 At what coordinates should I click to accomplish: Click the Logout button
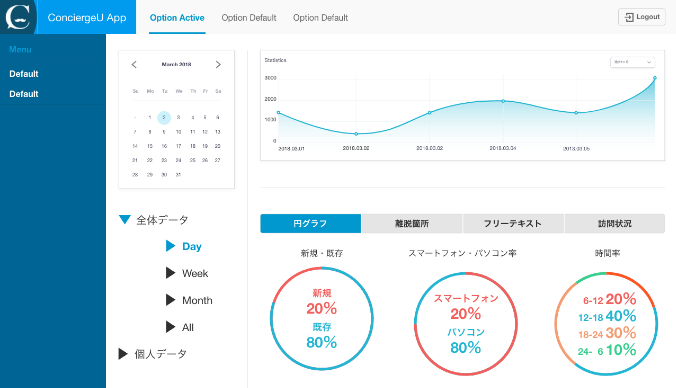(x=642, y=17)
